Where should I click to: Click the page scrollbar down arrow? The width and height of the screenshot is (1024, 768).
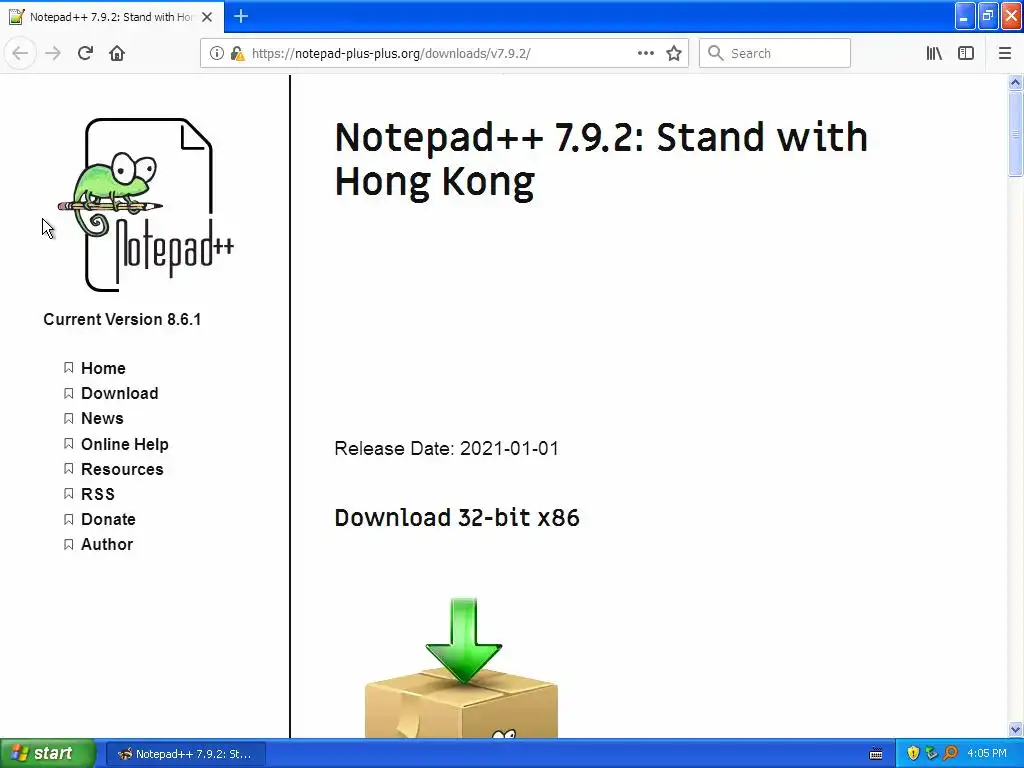coord(1015,729)
